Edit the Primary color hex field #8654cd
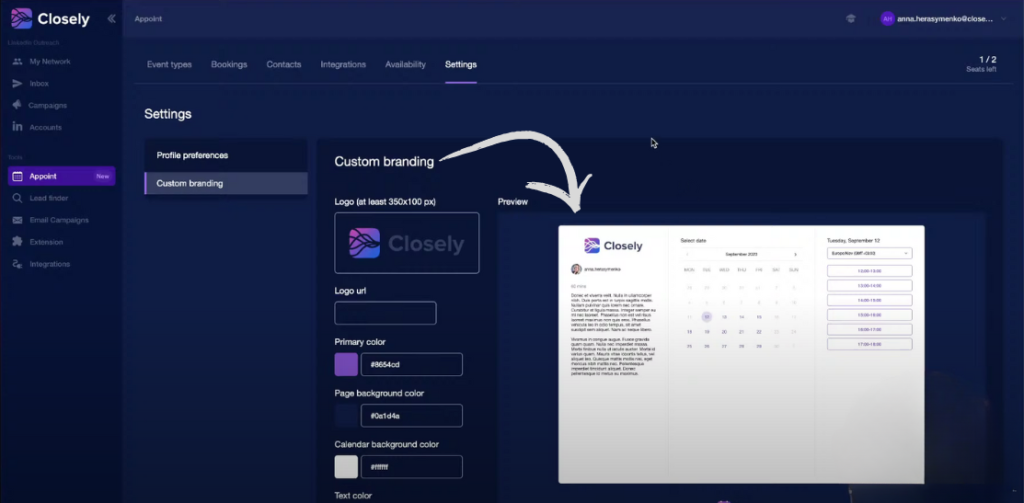 click(x=411, y=365)
